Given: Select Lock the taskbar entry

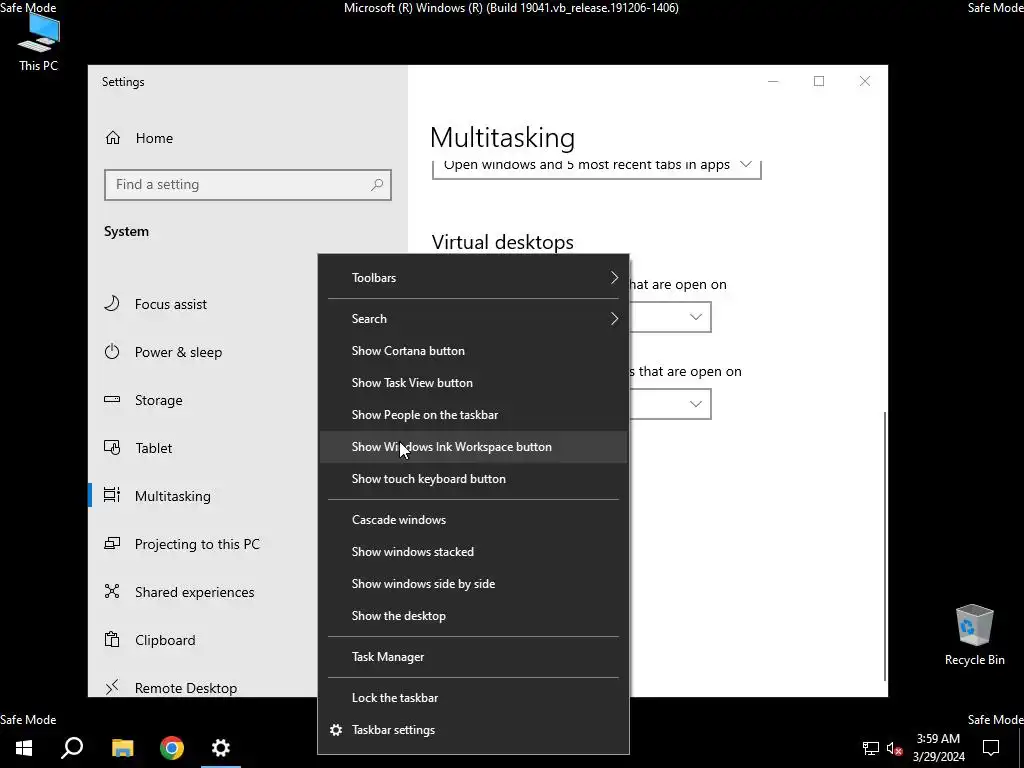Looking at the screenshot, I should coord(473,697).
